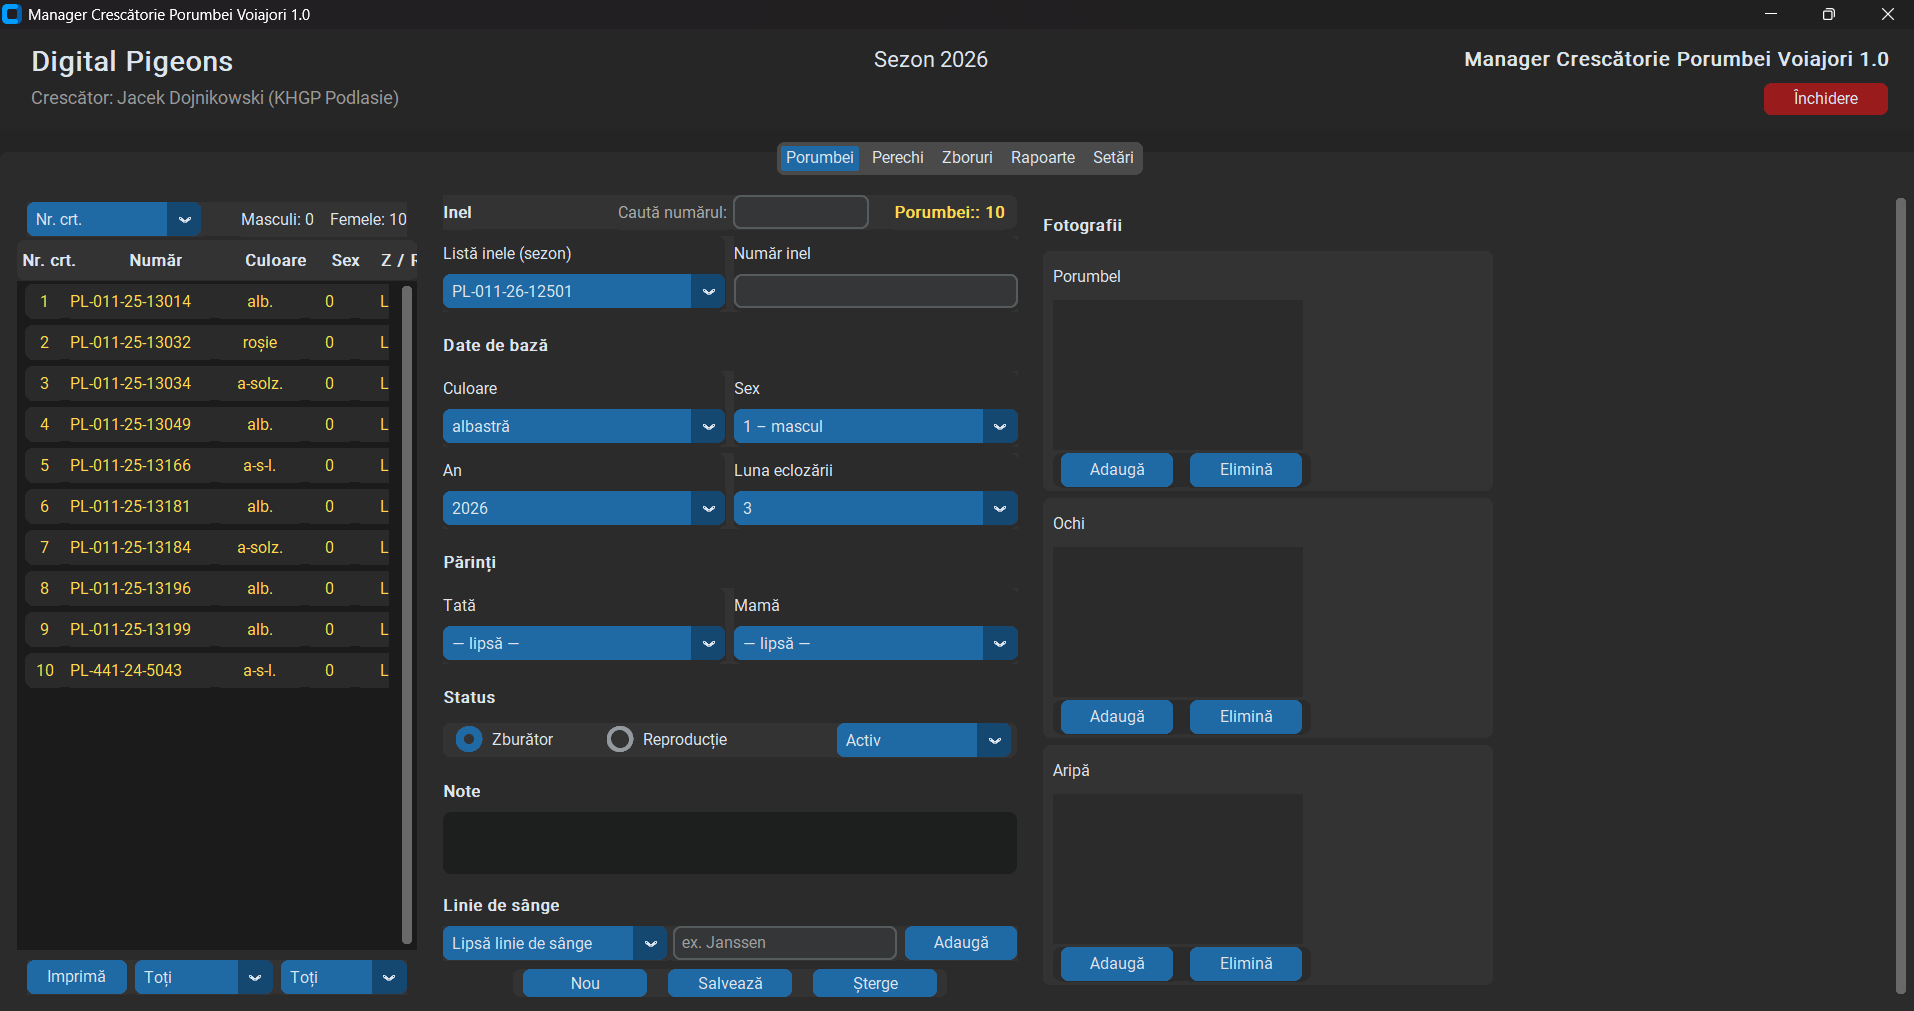The height and width of the screenshot is (1011, 1914).
Task: Open the Lipsă linie de sânge dropdown
Action: tap(554, 943)
